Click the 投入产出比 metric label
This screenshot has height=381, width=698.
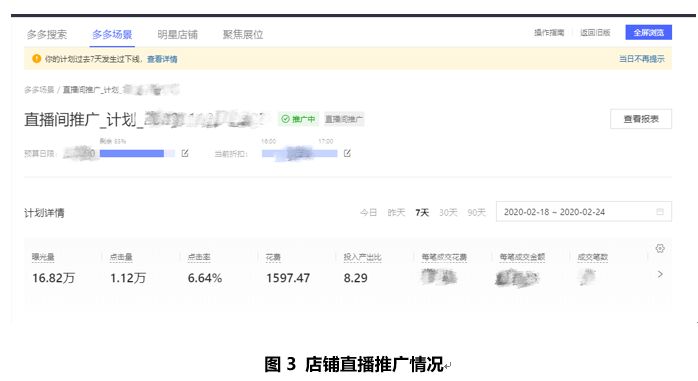click(x=362, y=257)
